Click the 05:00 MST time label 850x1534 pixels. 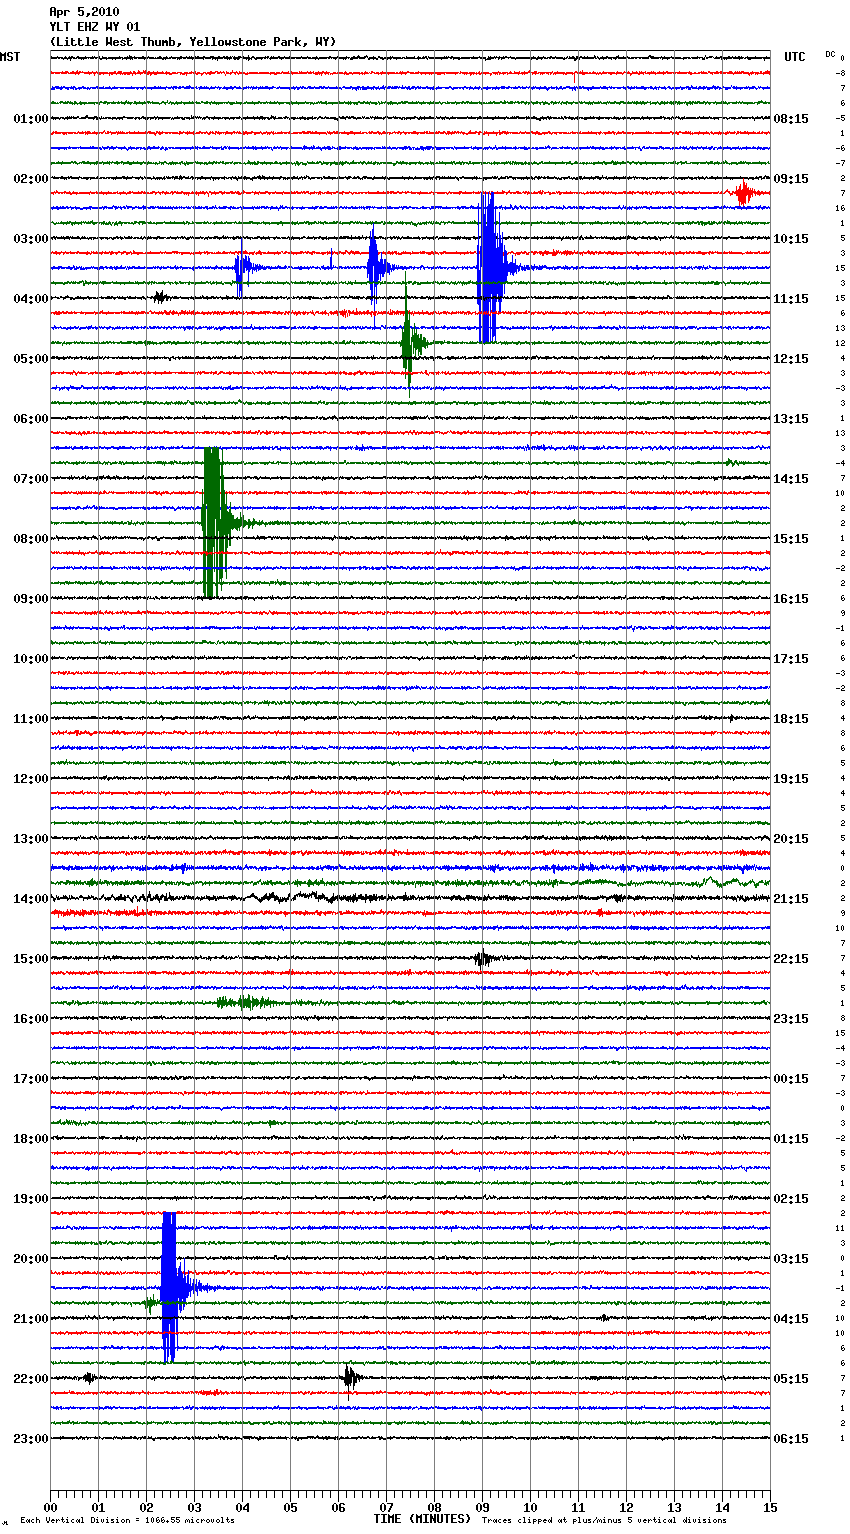31,359
